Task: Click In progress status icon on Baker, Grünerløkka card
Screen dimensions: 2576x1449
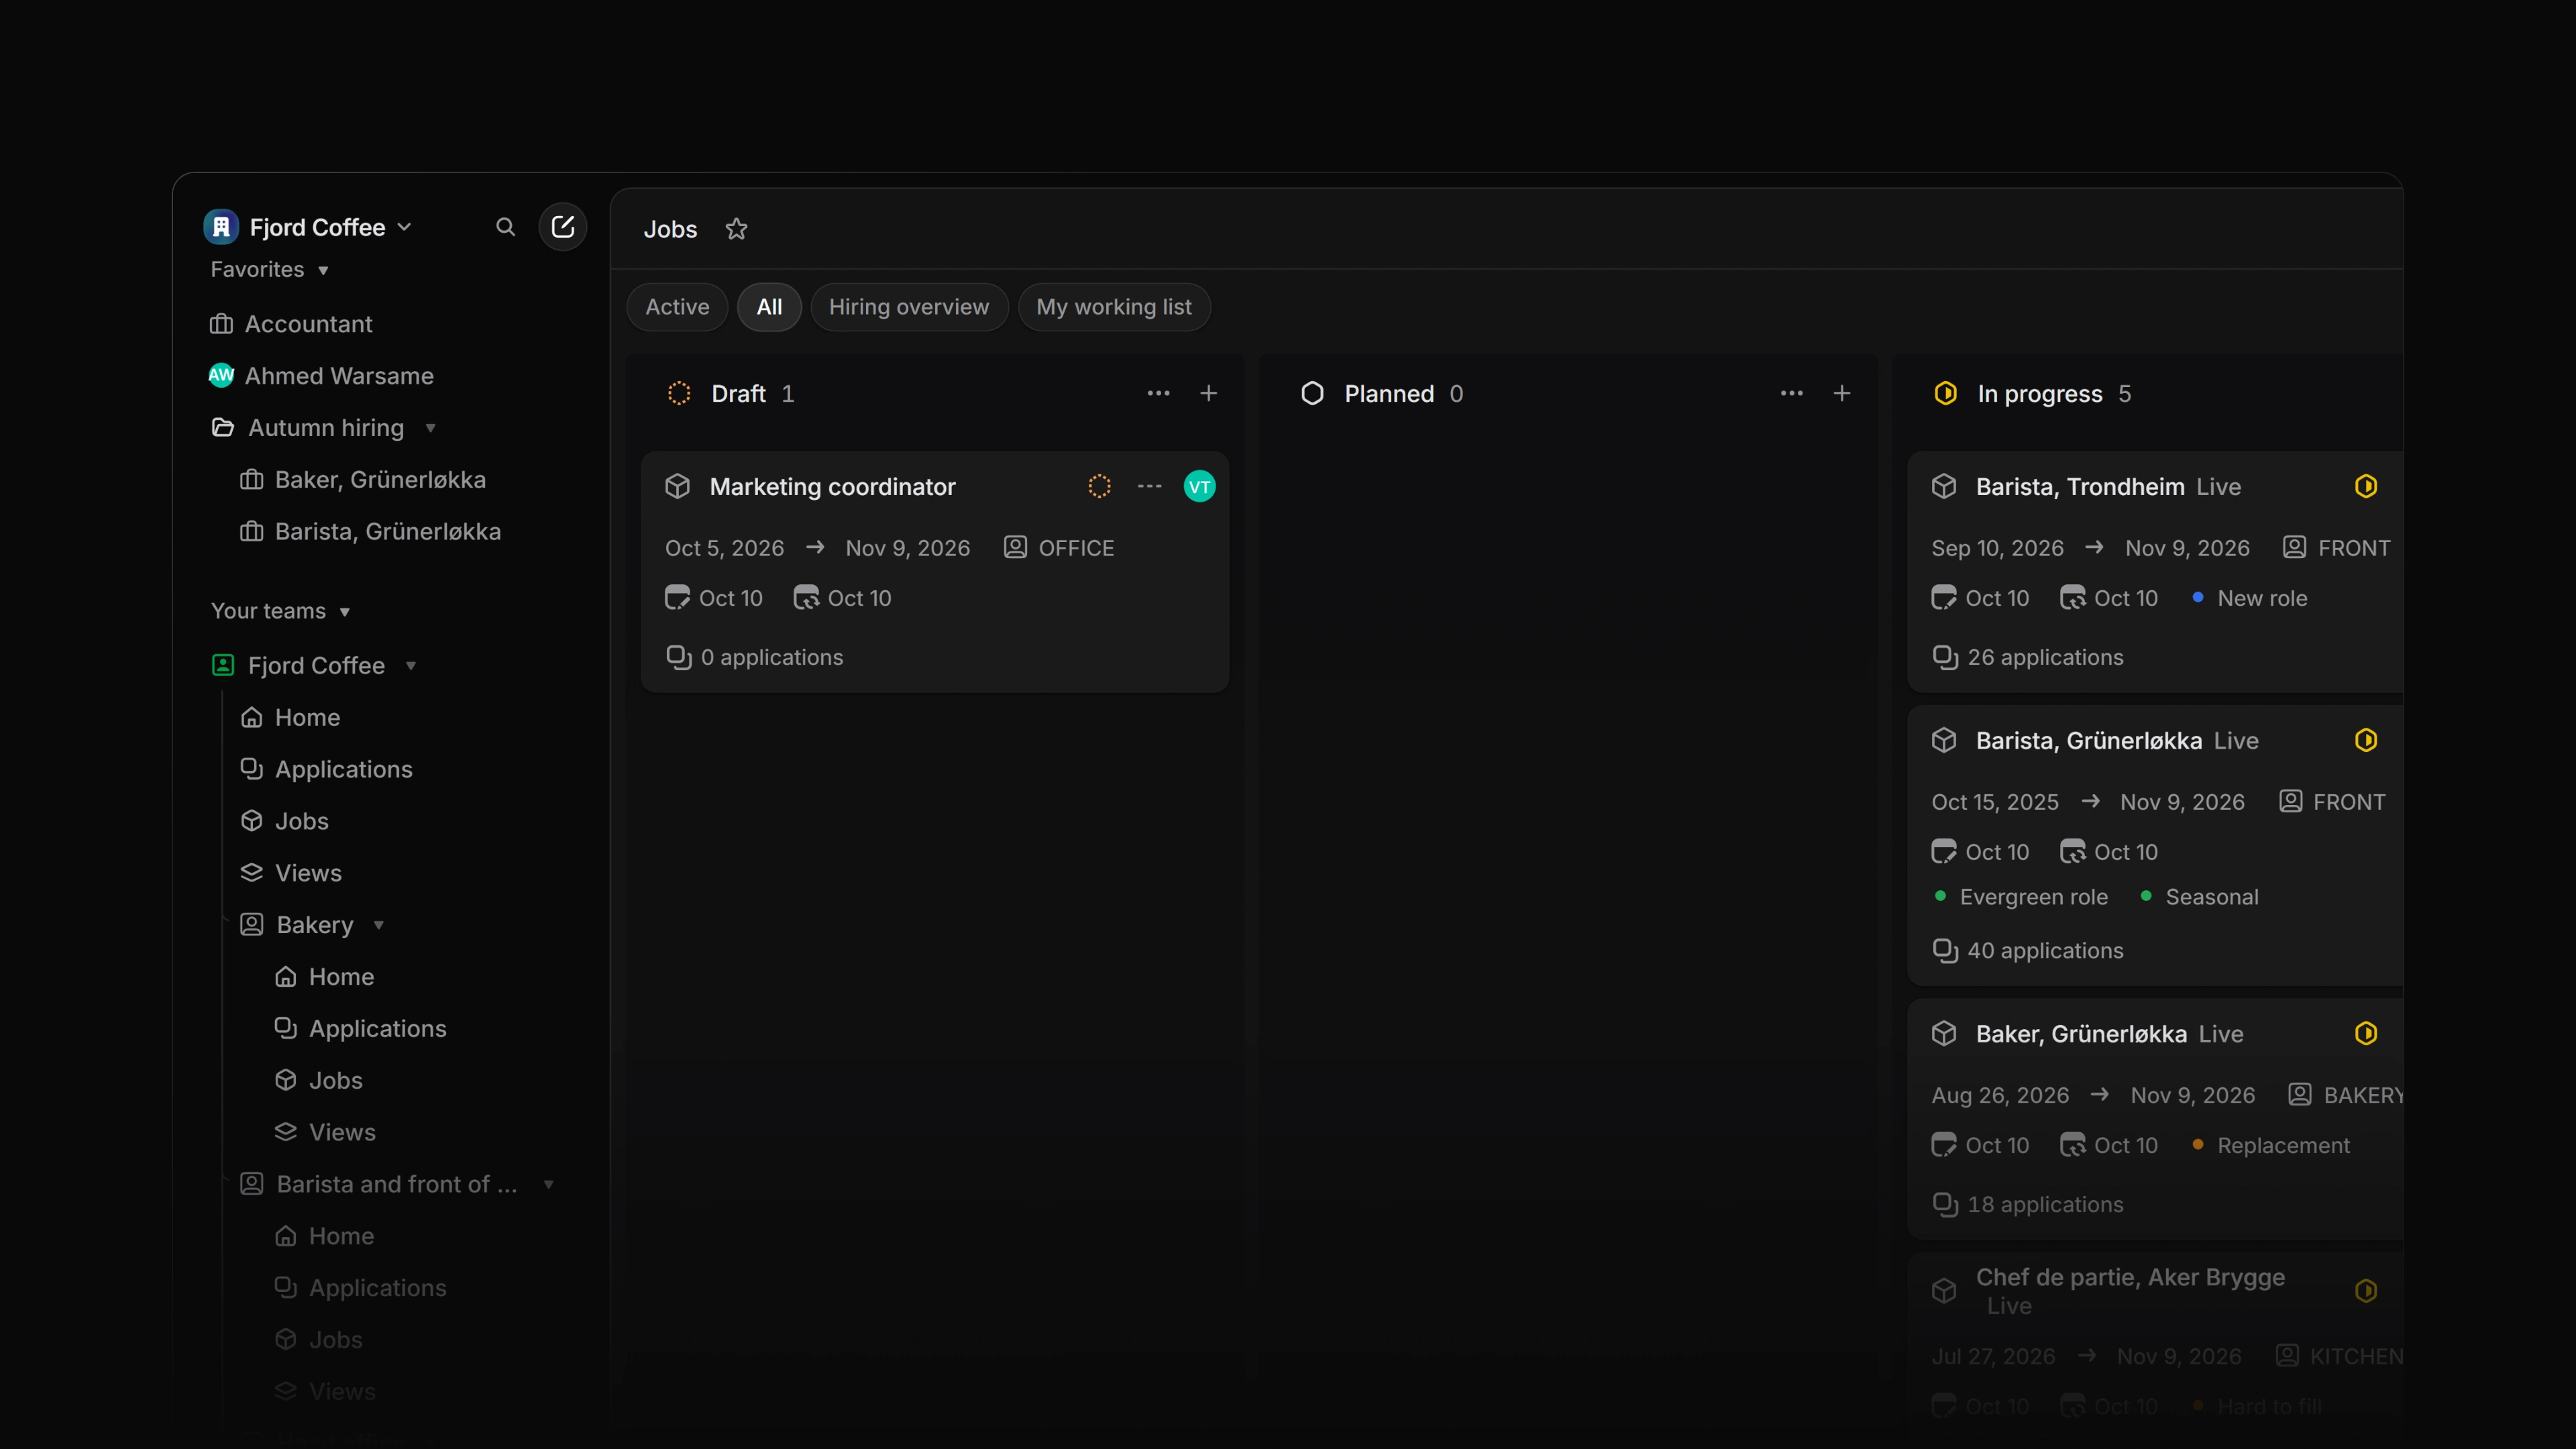Action: 2365,1034
